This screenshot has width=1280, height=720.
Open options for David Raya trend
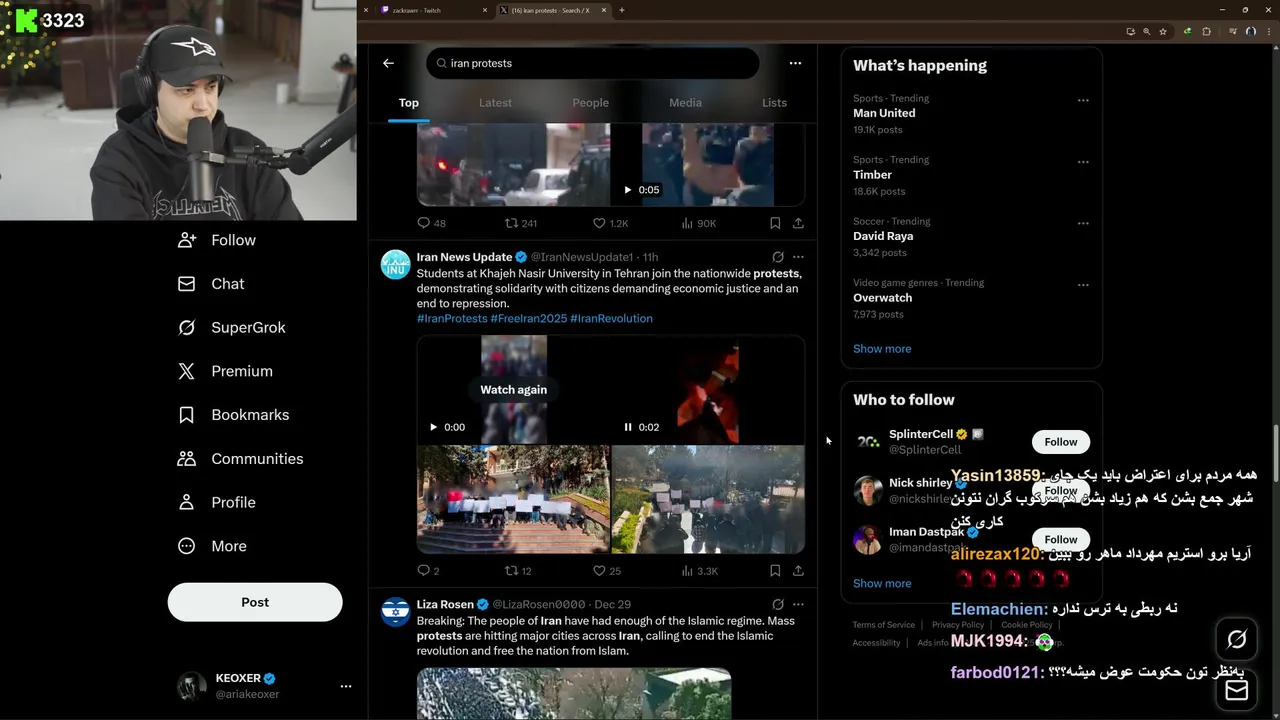1083,223
